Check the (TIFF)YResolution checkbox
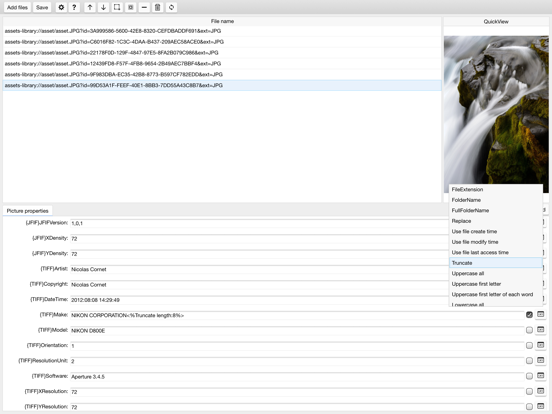 (529, 407)
